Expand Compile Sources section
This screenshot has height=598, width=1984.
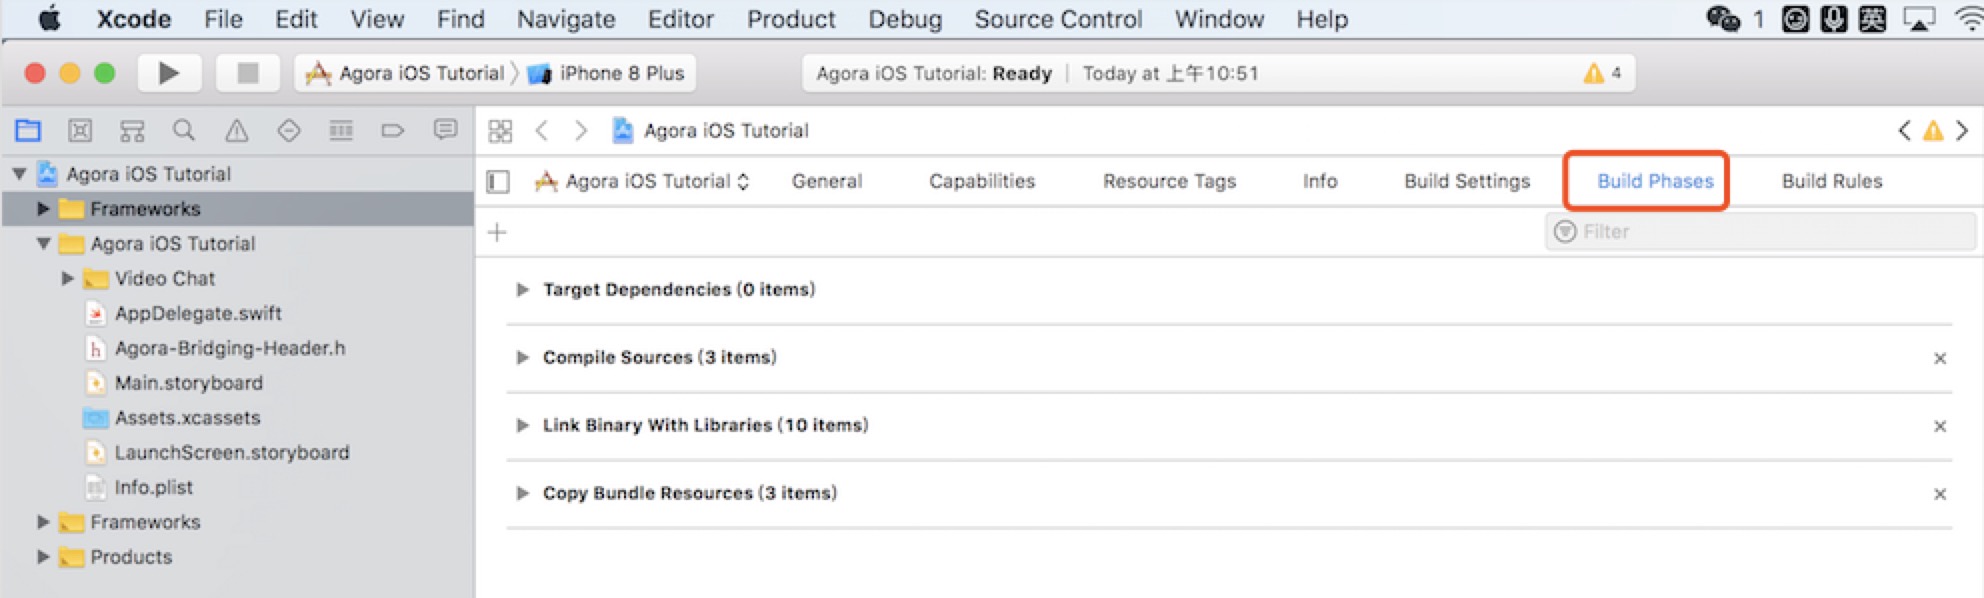522,358
